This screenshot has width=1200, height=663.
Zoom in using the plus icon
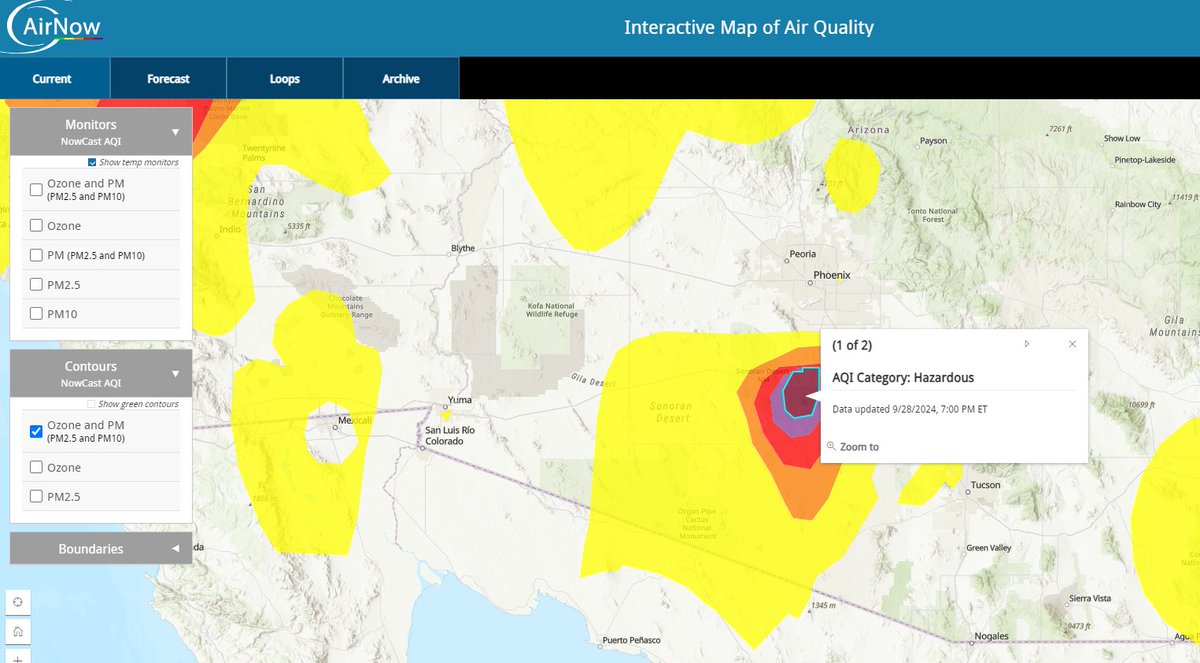(18, 658)
